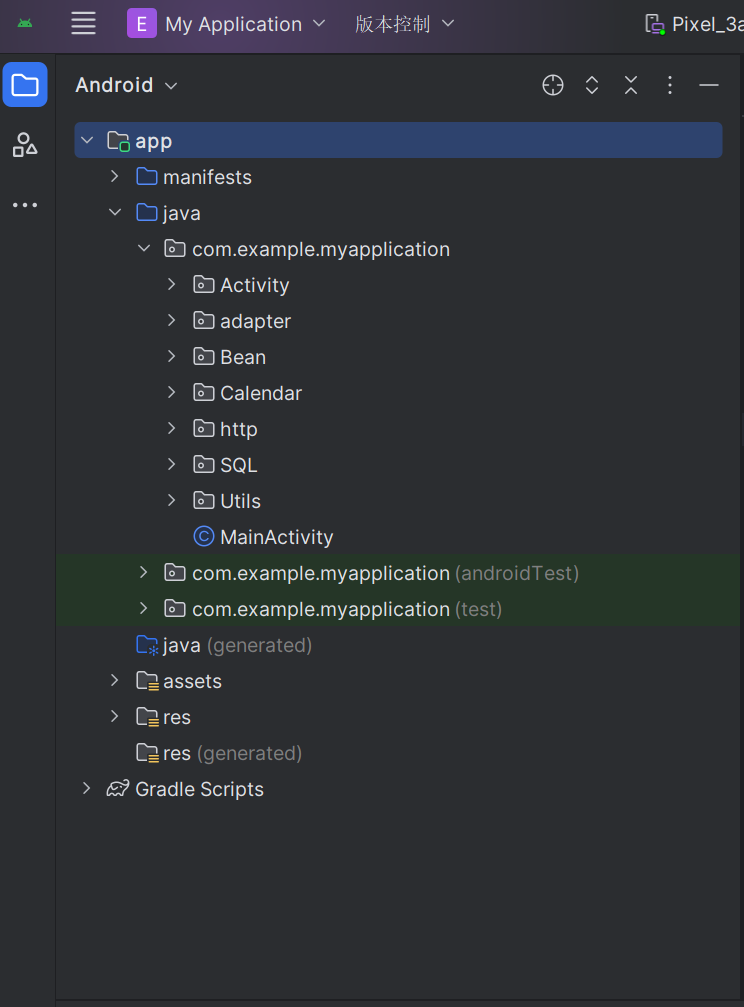Screen dimensions: 744x1007
Task: Click the Project tool window folder icon
Action: pos(25,85)
